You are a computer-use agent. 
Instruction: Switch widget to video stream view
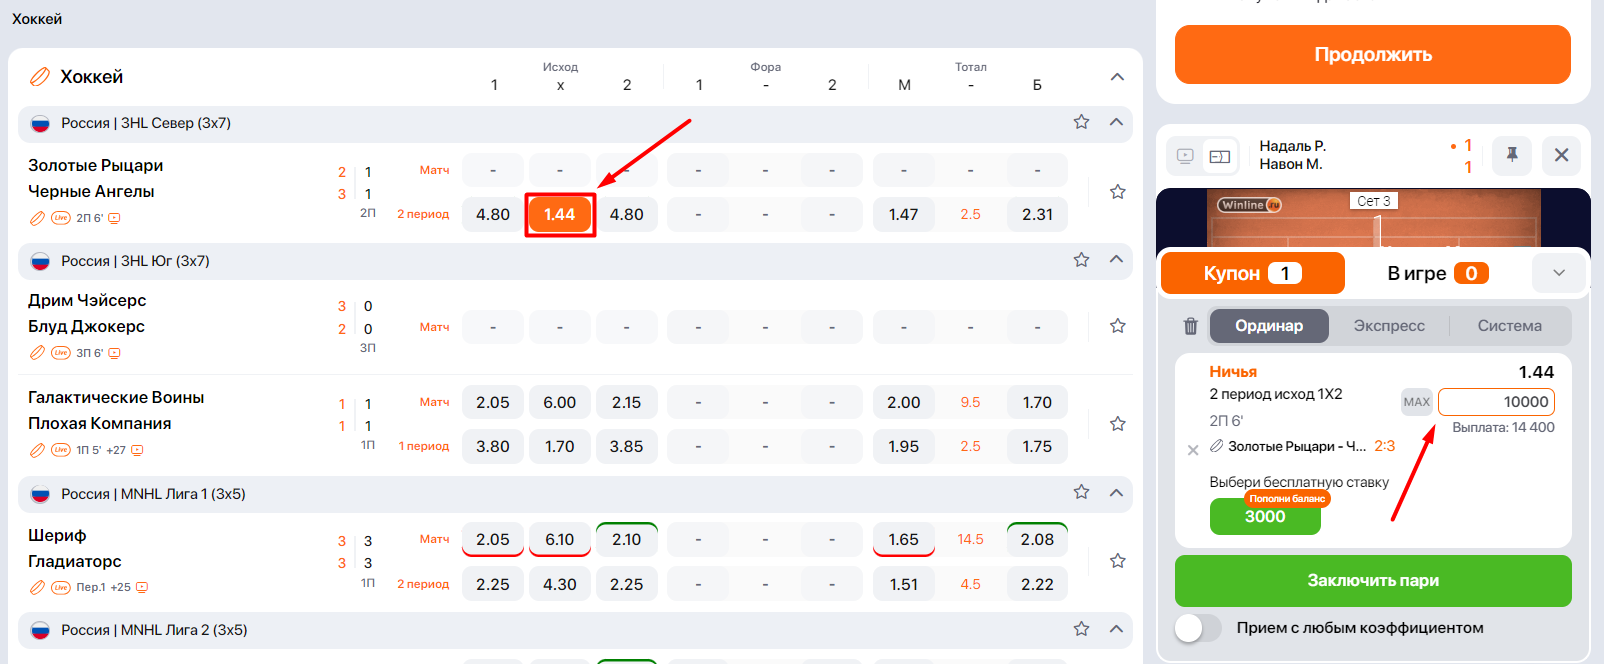point(1185,156)
